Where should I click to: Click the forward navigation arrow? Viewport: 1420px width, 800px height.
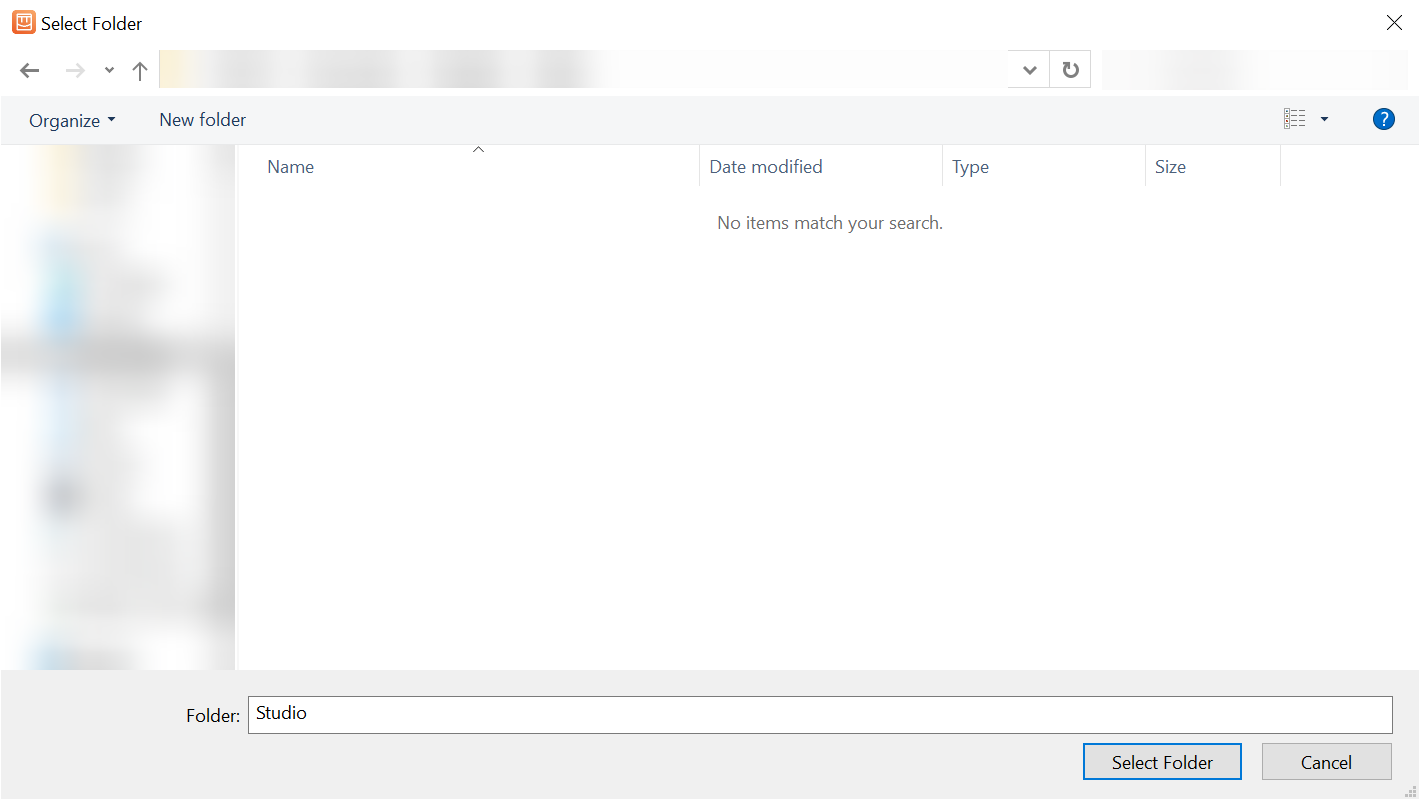74,70
